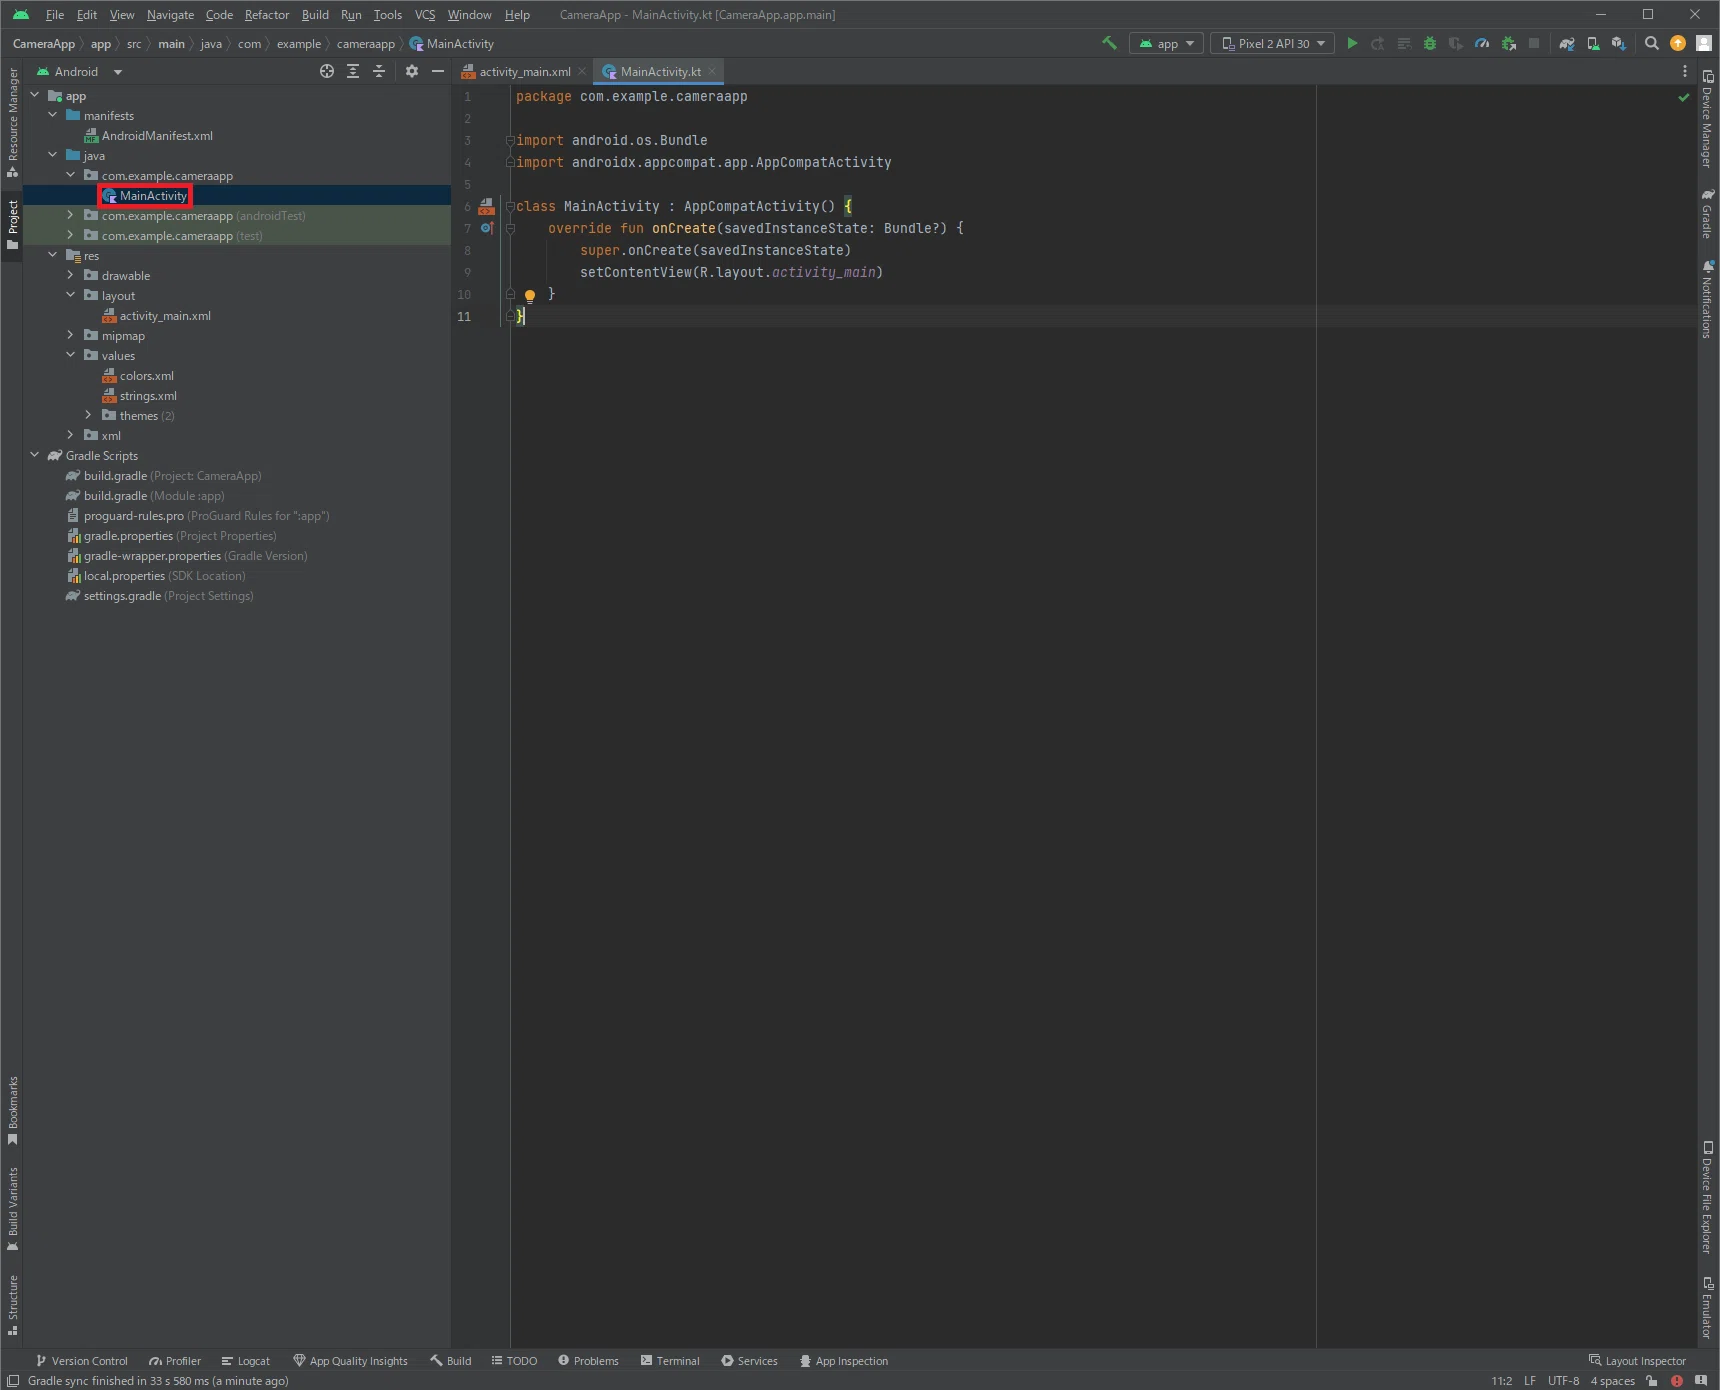1720x1390 pixels.
Task: Attach debugger to Android process icon
Action: 1508,43
